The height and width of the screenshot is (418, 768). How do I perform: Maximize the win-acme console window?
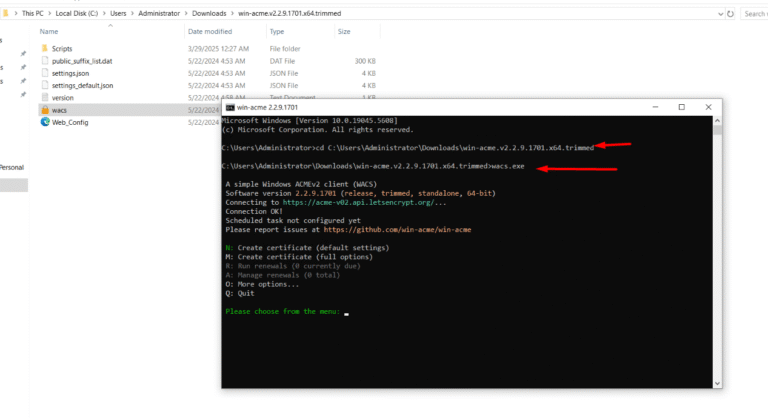(681, 107)
